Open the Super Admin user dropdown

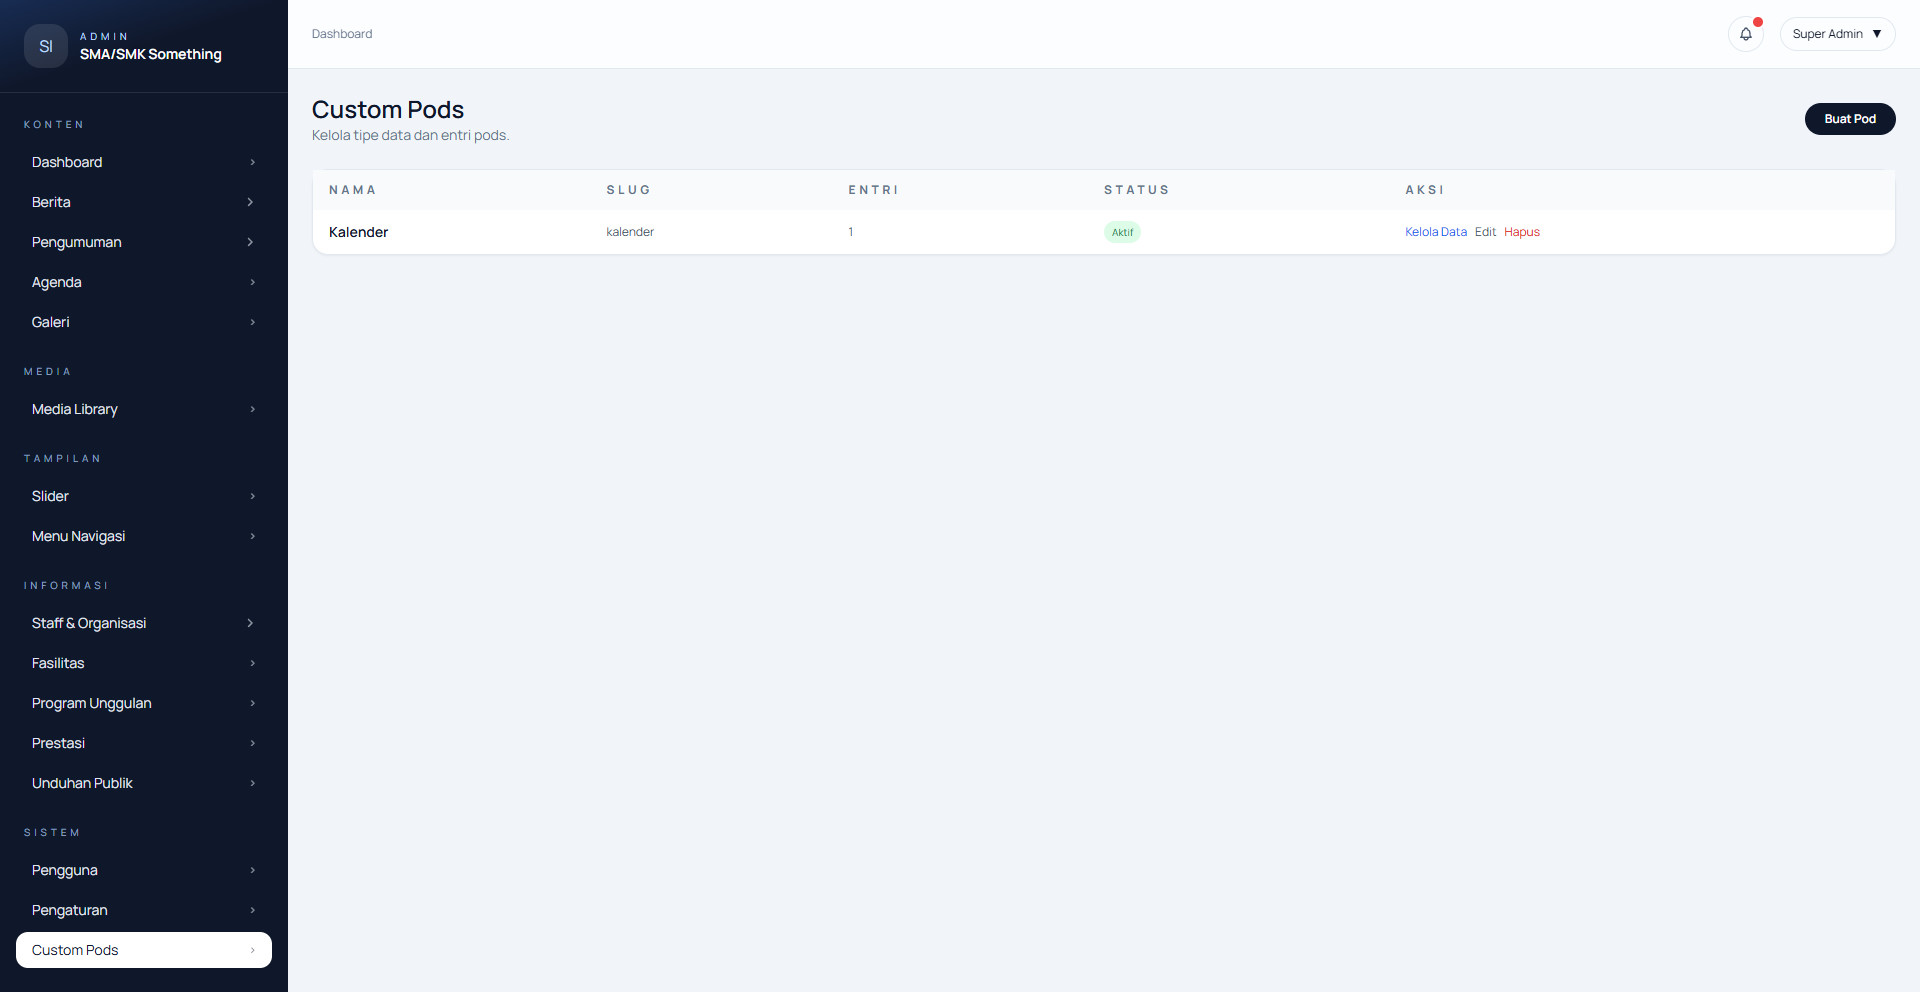click(x=1837, y=34)
